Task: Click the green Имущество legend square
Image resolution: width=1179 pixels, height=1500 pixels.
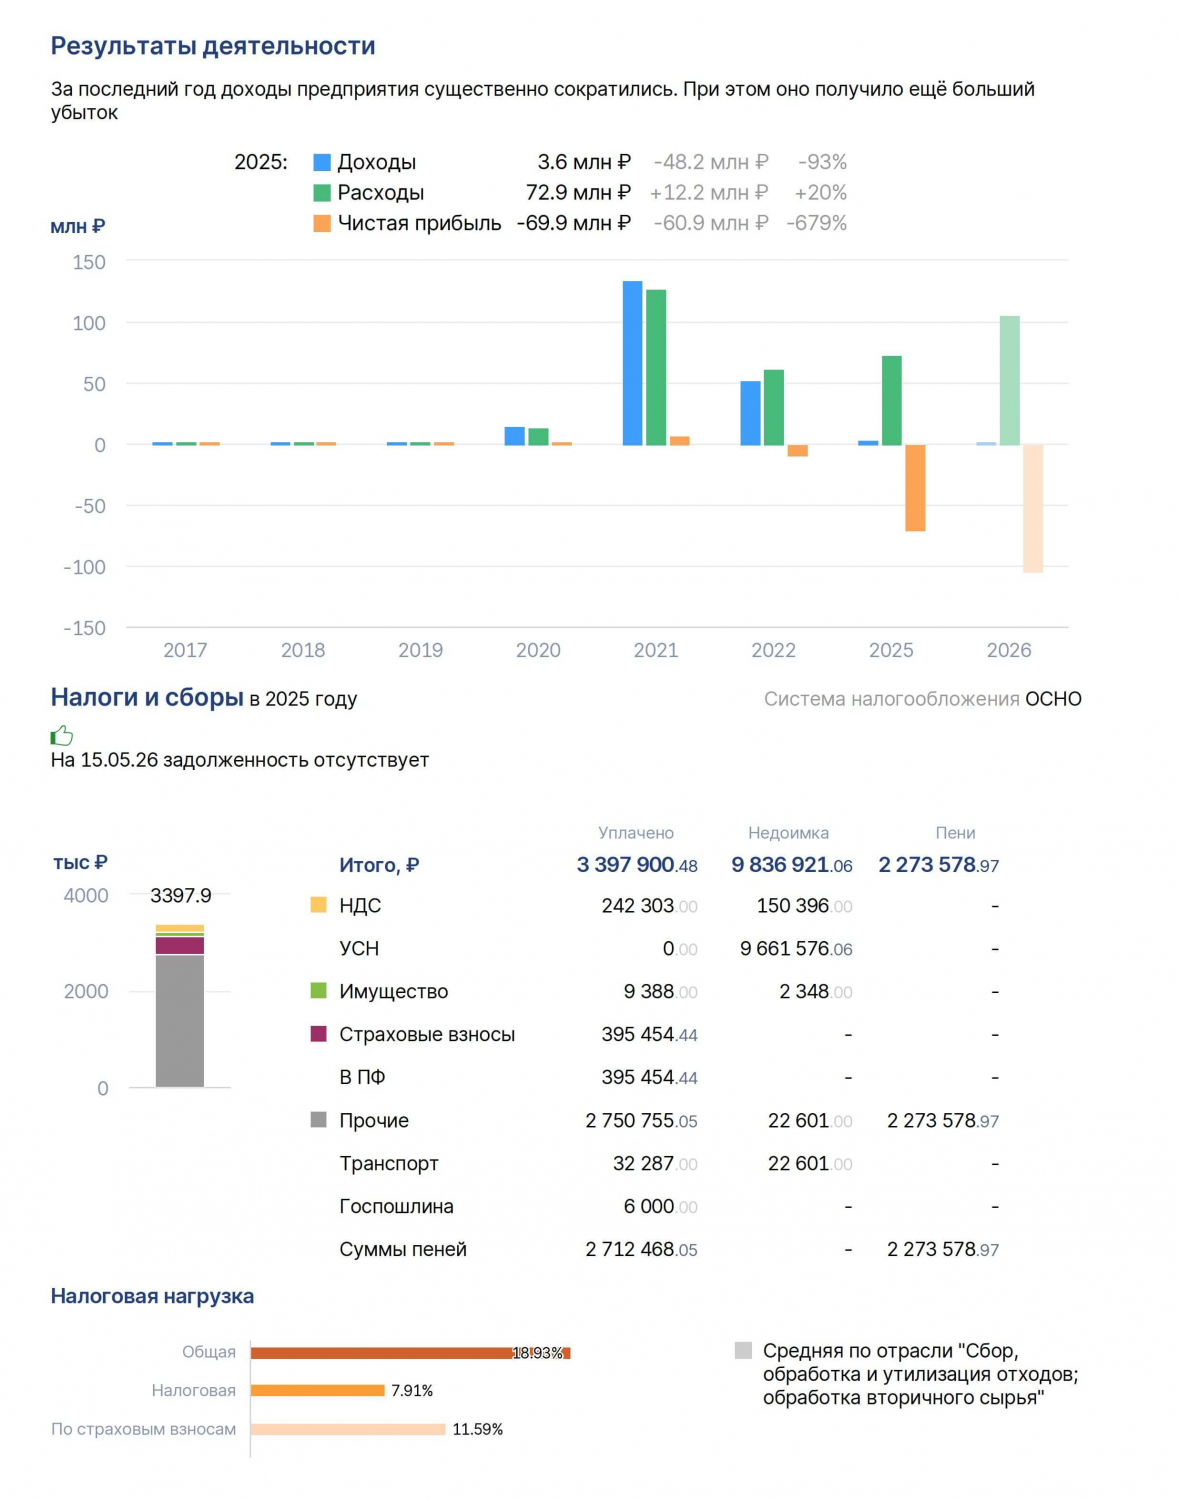Action: (319, 991)
